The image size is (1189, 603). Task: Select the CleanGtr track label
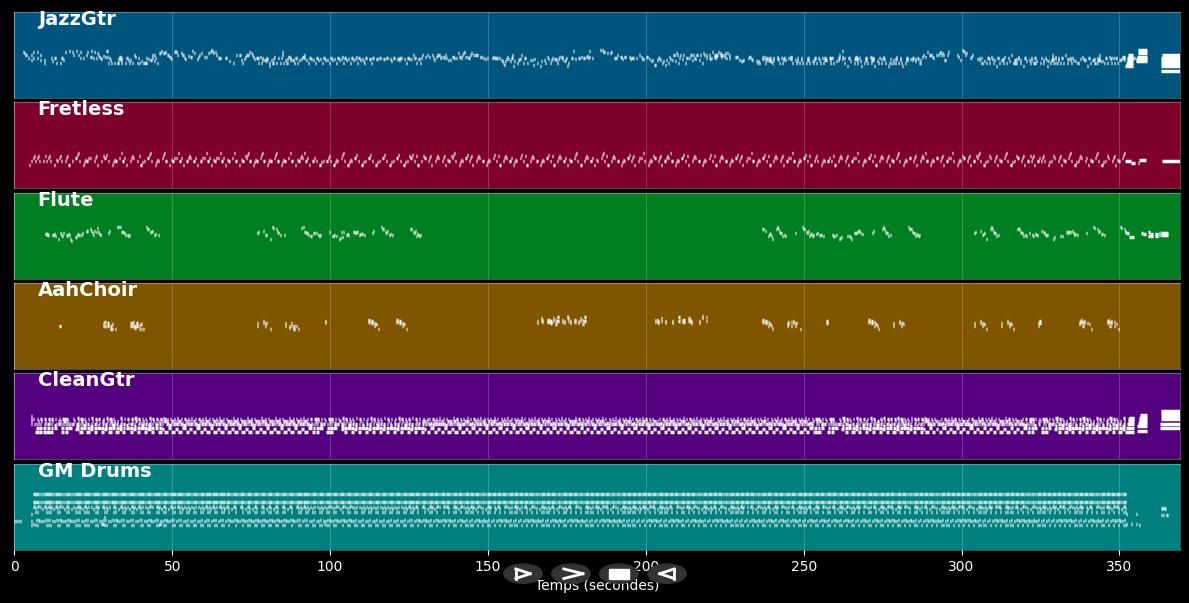86,380
